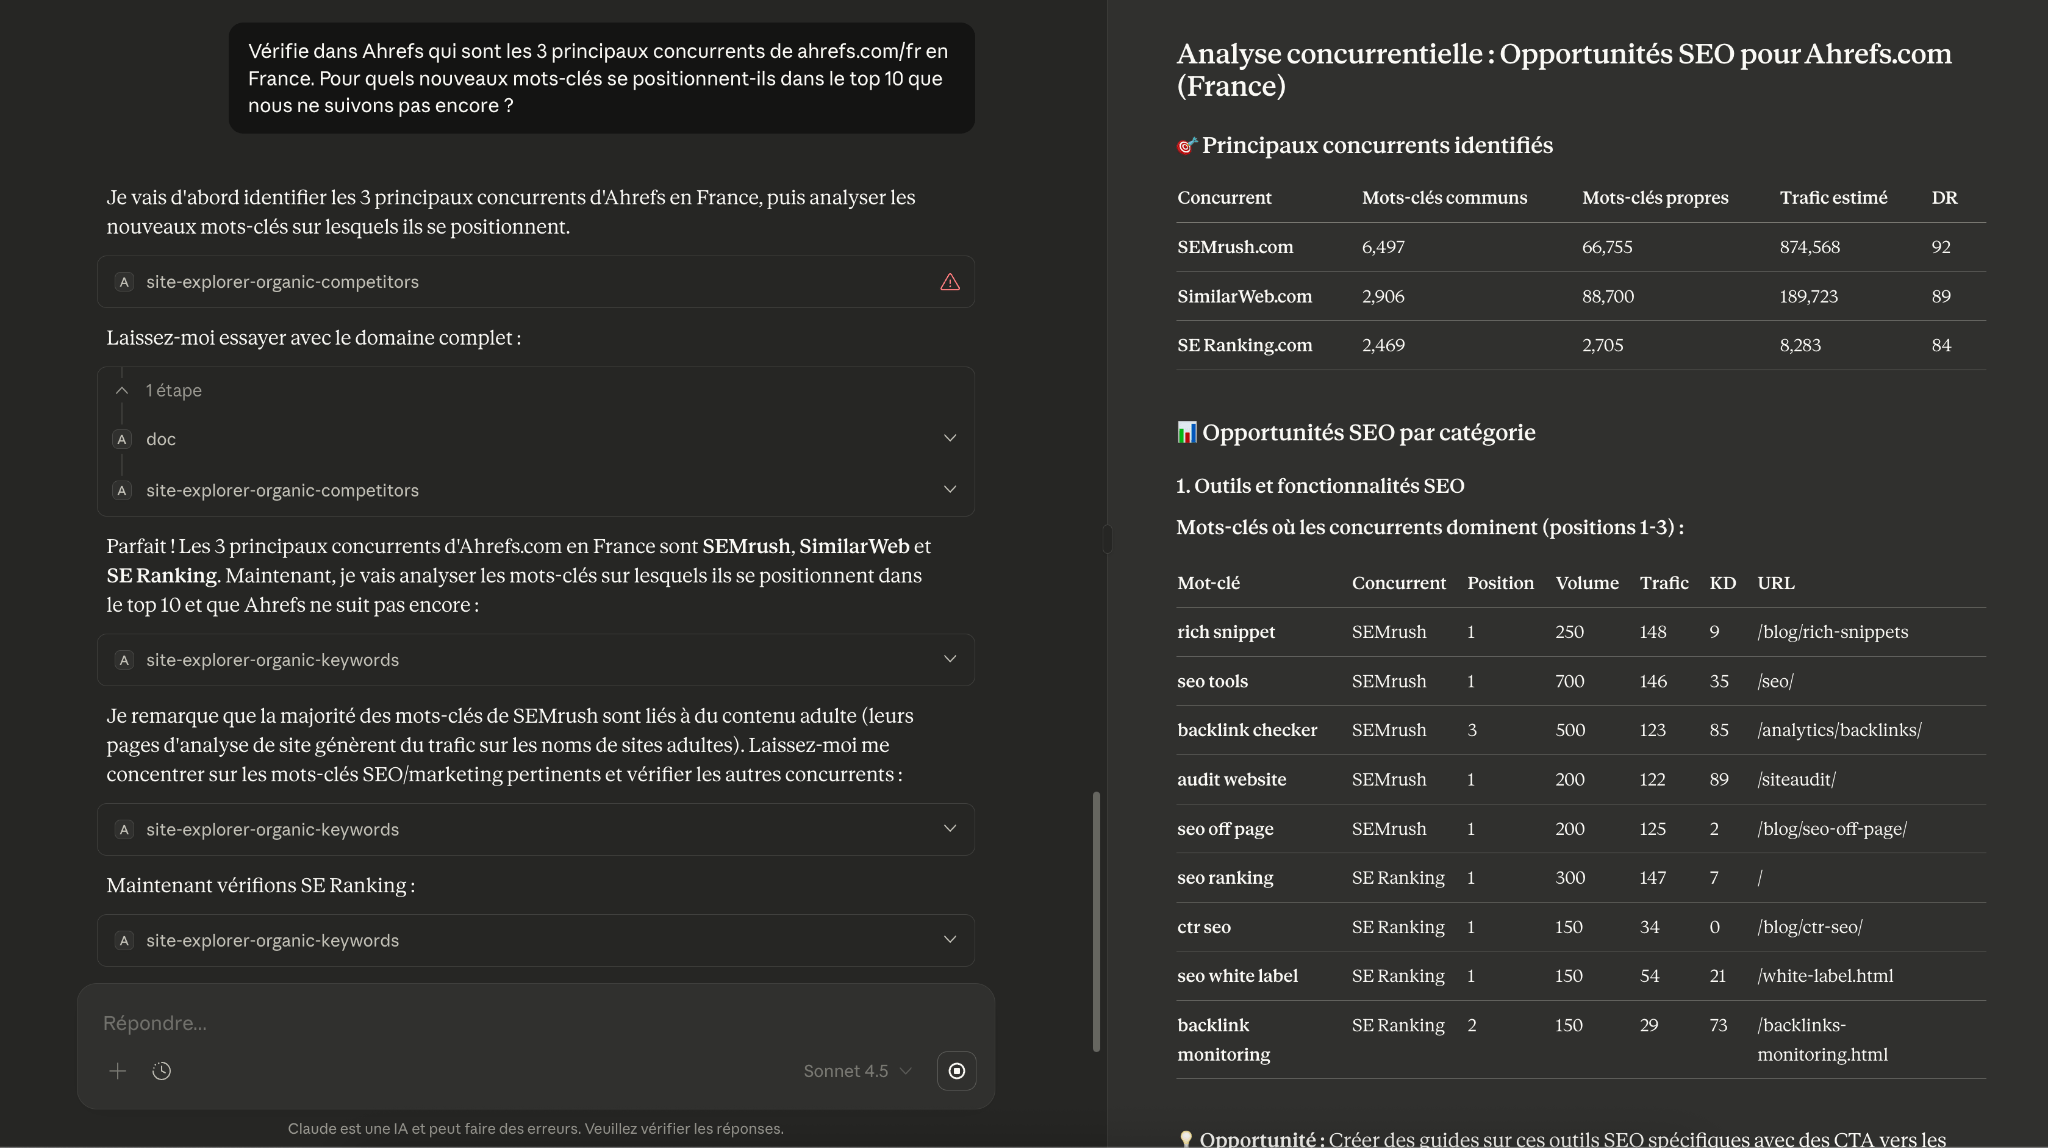Expand the last site-explorer-organic-keywords result
2048x1148 pixels.
point(949,940)
